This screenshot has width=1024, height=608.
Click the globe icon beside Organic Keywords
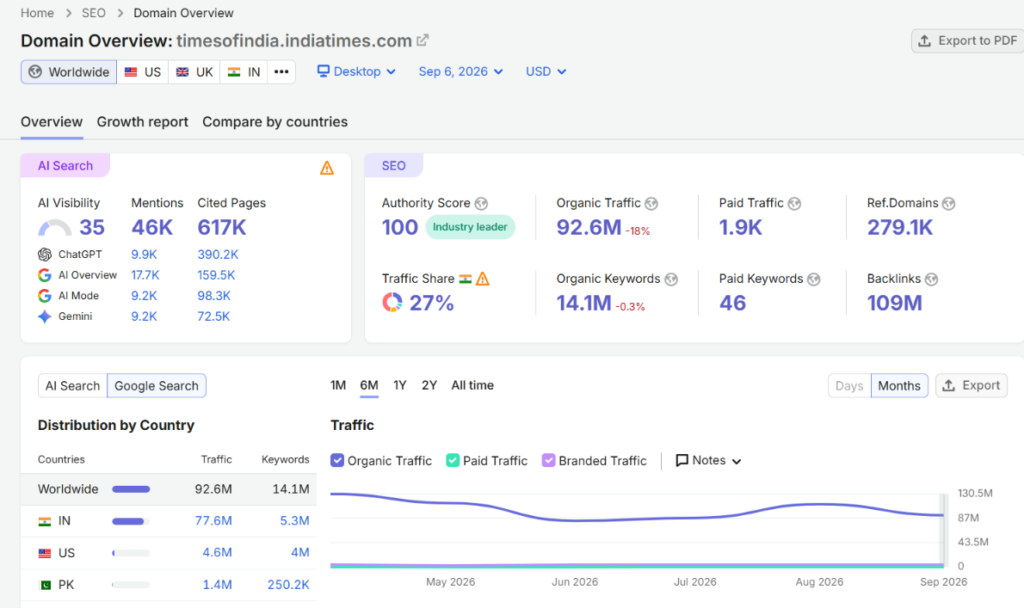[x=671, y=280]
